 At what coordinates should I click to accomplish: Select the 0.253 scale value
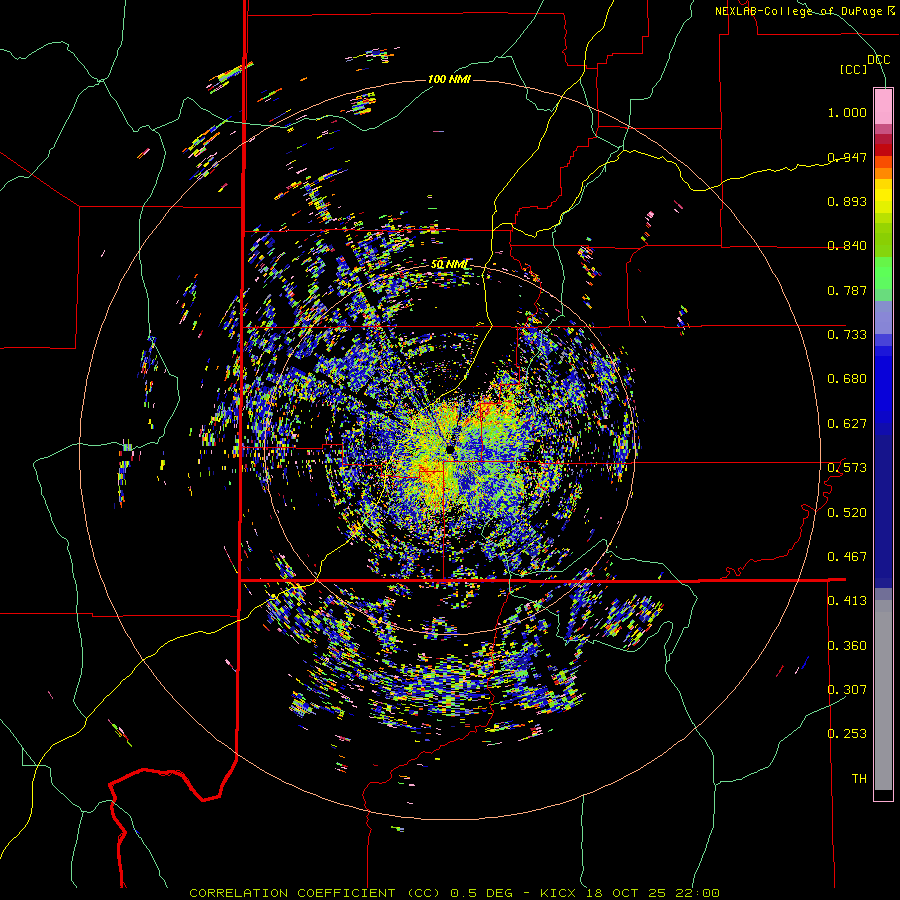point(847,734)
